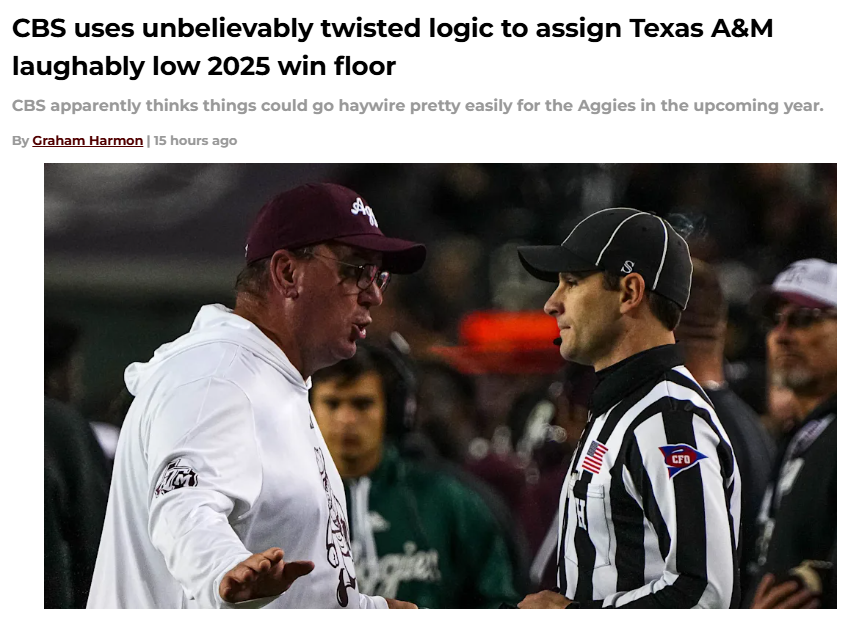Select the gray subtitle about the Aggies
Viewport: 858px width, 619px height.
418,105
